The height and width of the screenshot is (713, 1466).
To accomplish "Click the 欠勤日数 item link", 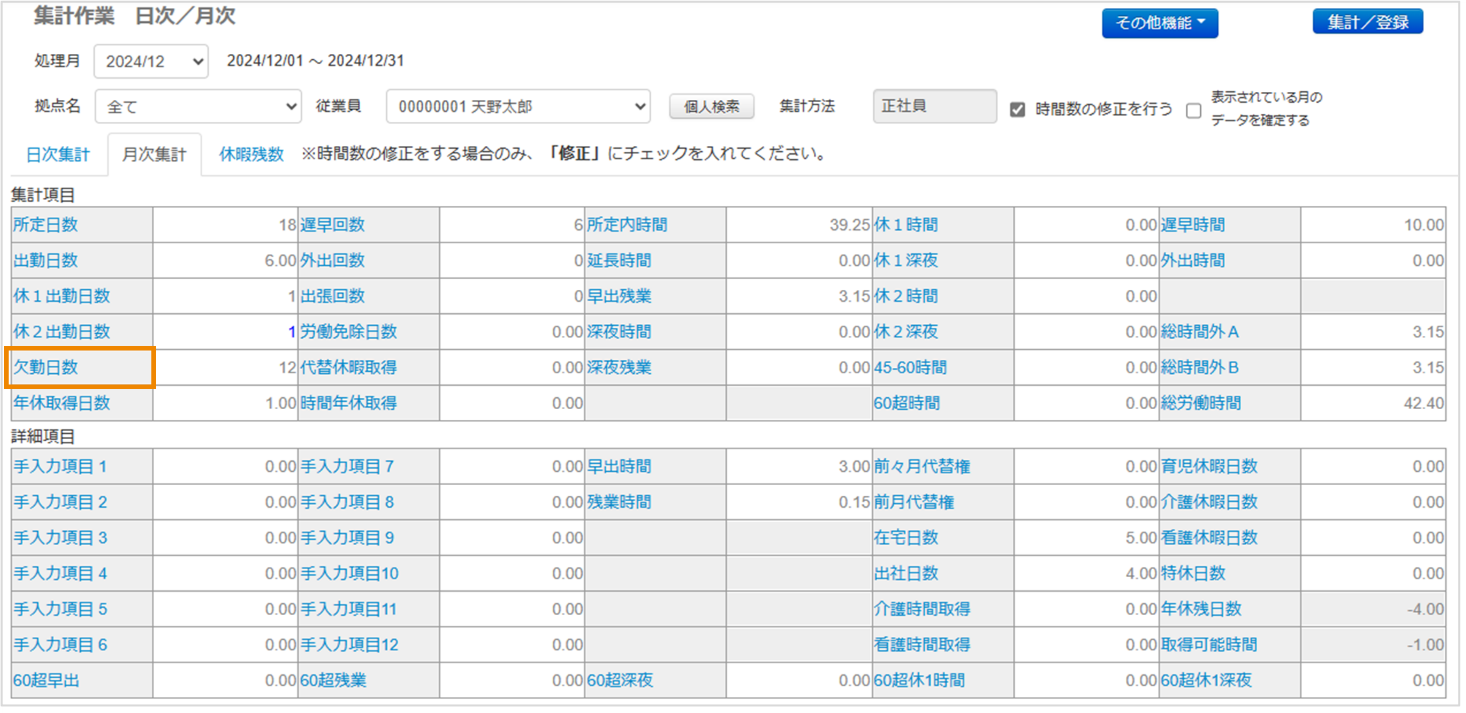I will 45,368.
